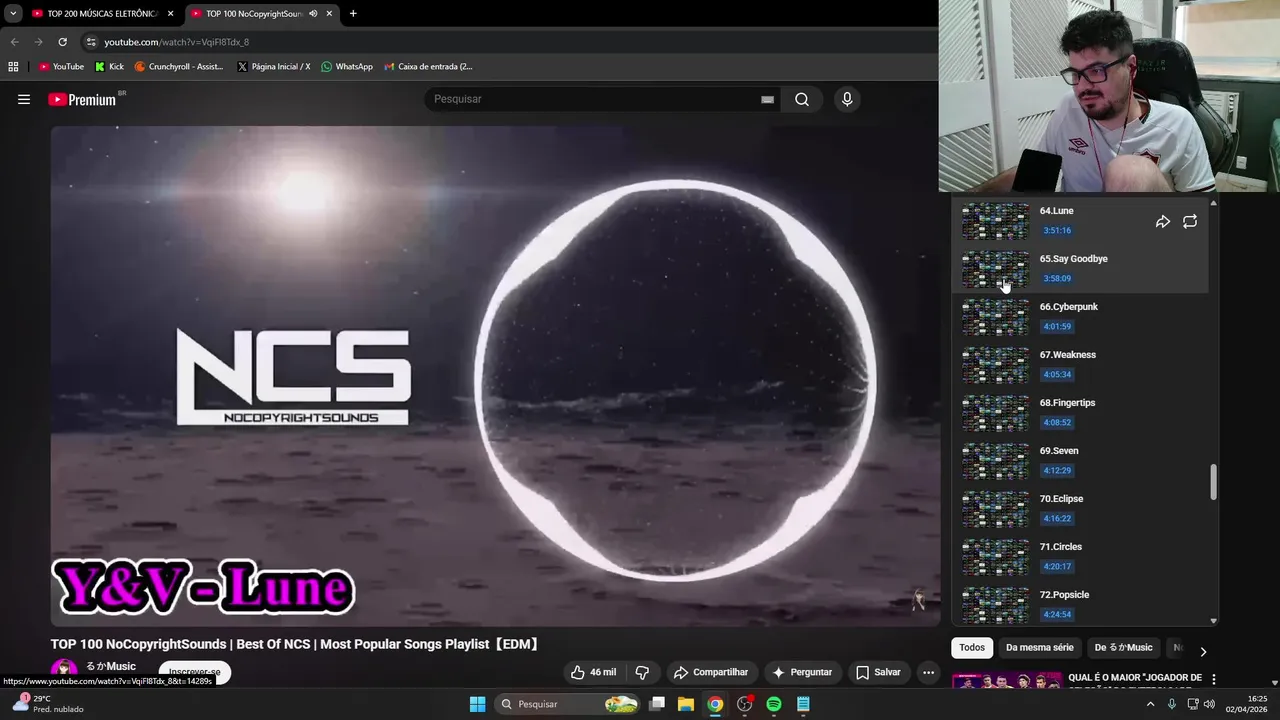The height and width of the screenshot is (720, 1280).
Task: Reload the page
Action: click(x=62, y=42)
